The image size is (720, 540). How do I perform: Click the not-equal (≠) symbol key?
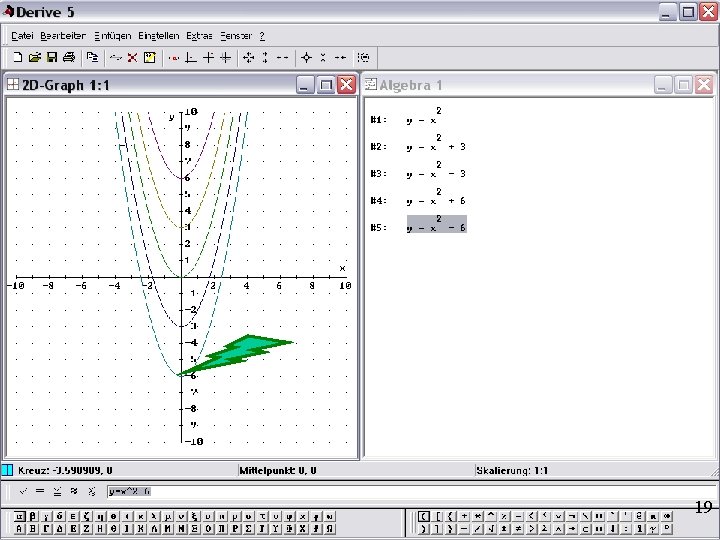518,529
